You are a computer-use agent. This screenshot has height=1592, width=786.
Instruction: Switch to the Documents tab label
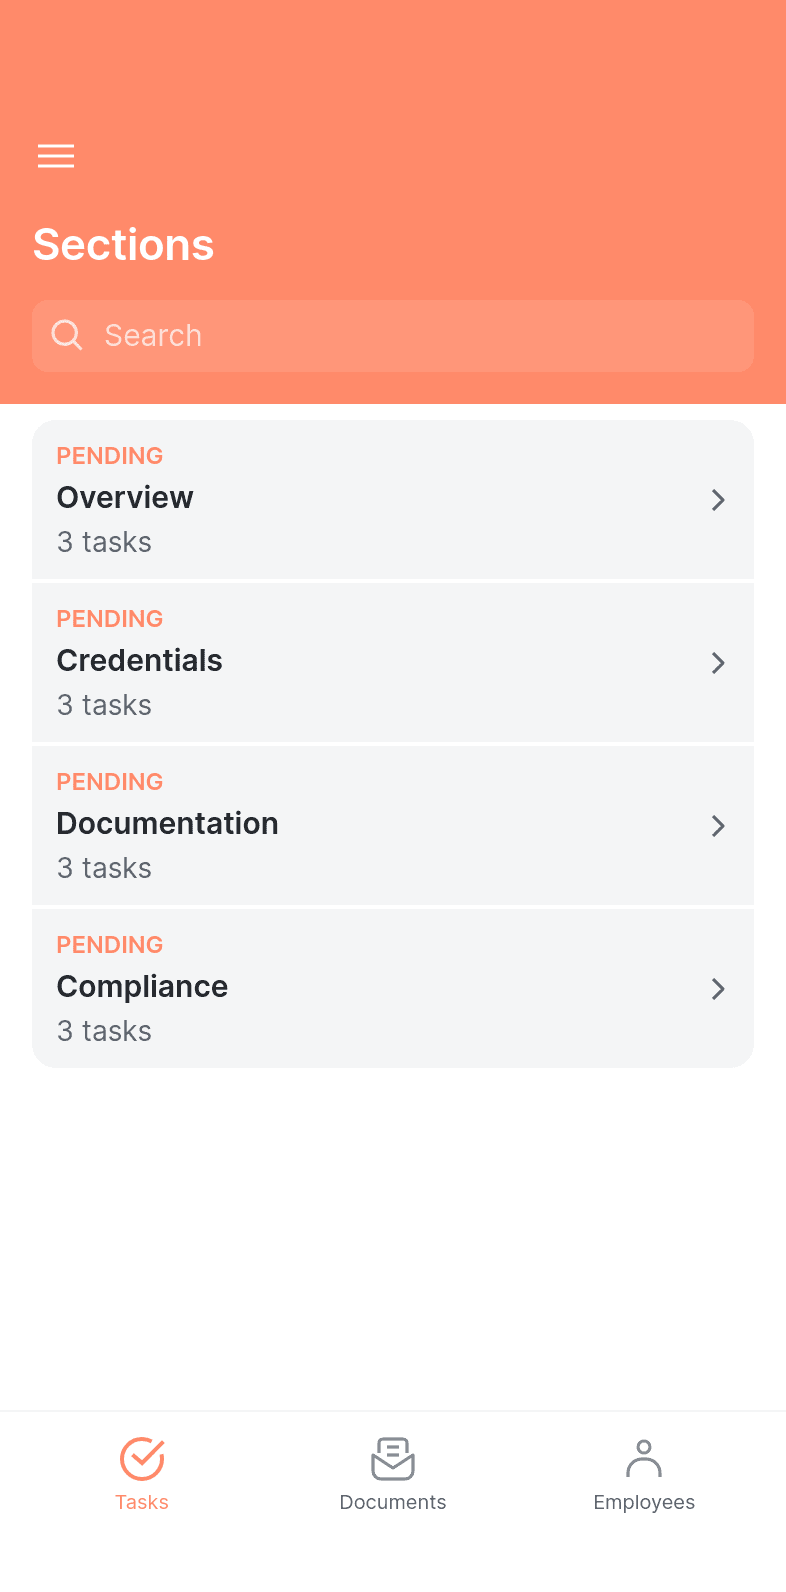click(x=393, y=1502)
